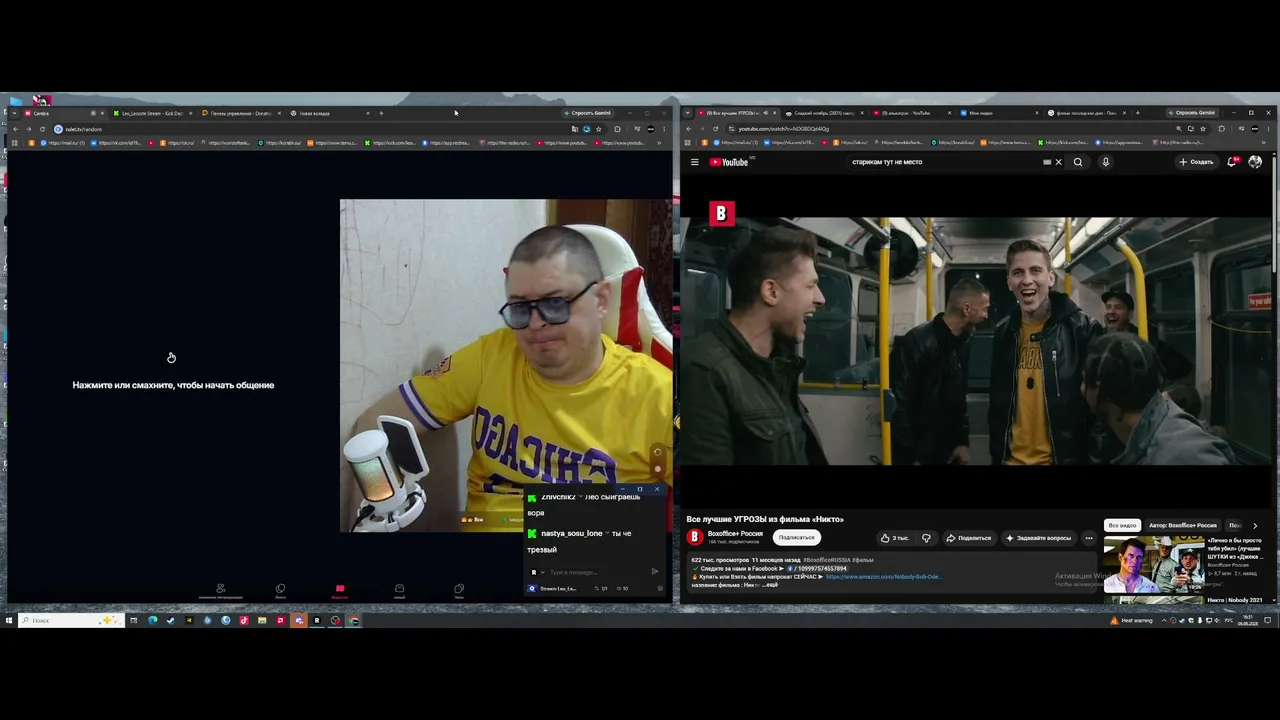Click the Windows taskbar search box
Viewport: 1280px width, 720px height.
tap(71, 621)
